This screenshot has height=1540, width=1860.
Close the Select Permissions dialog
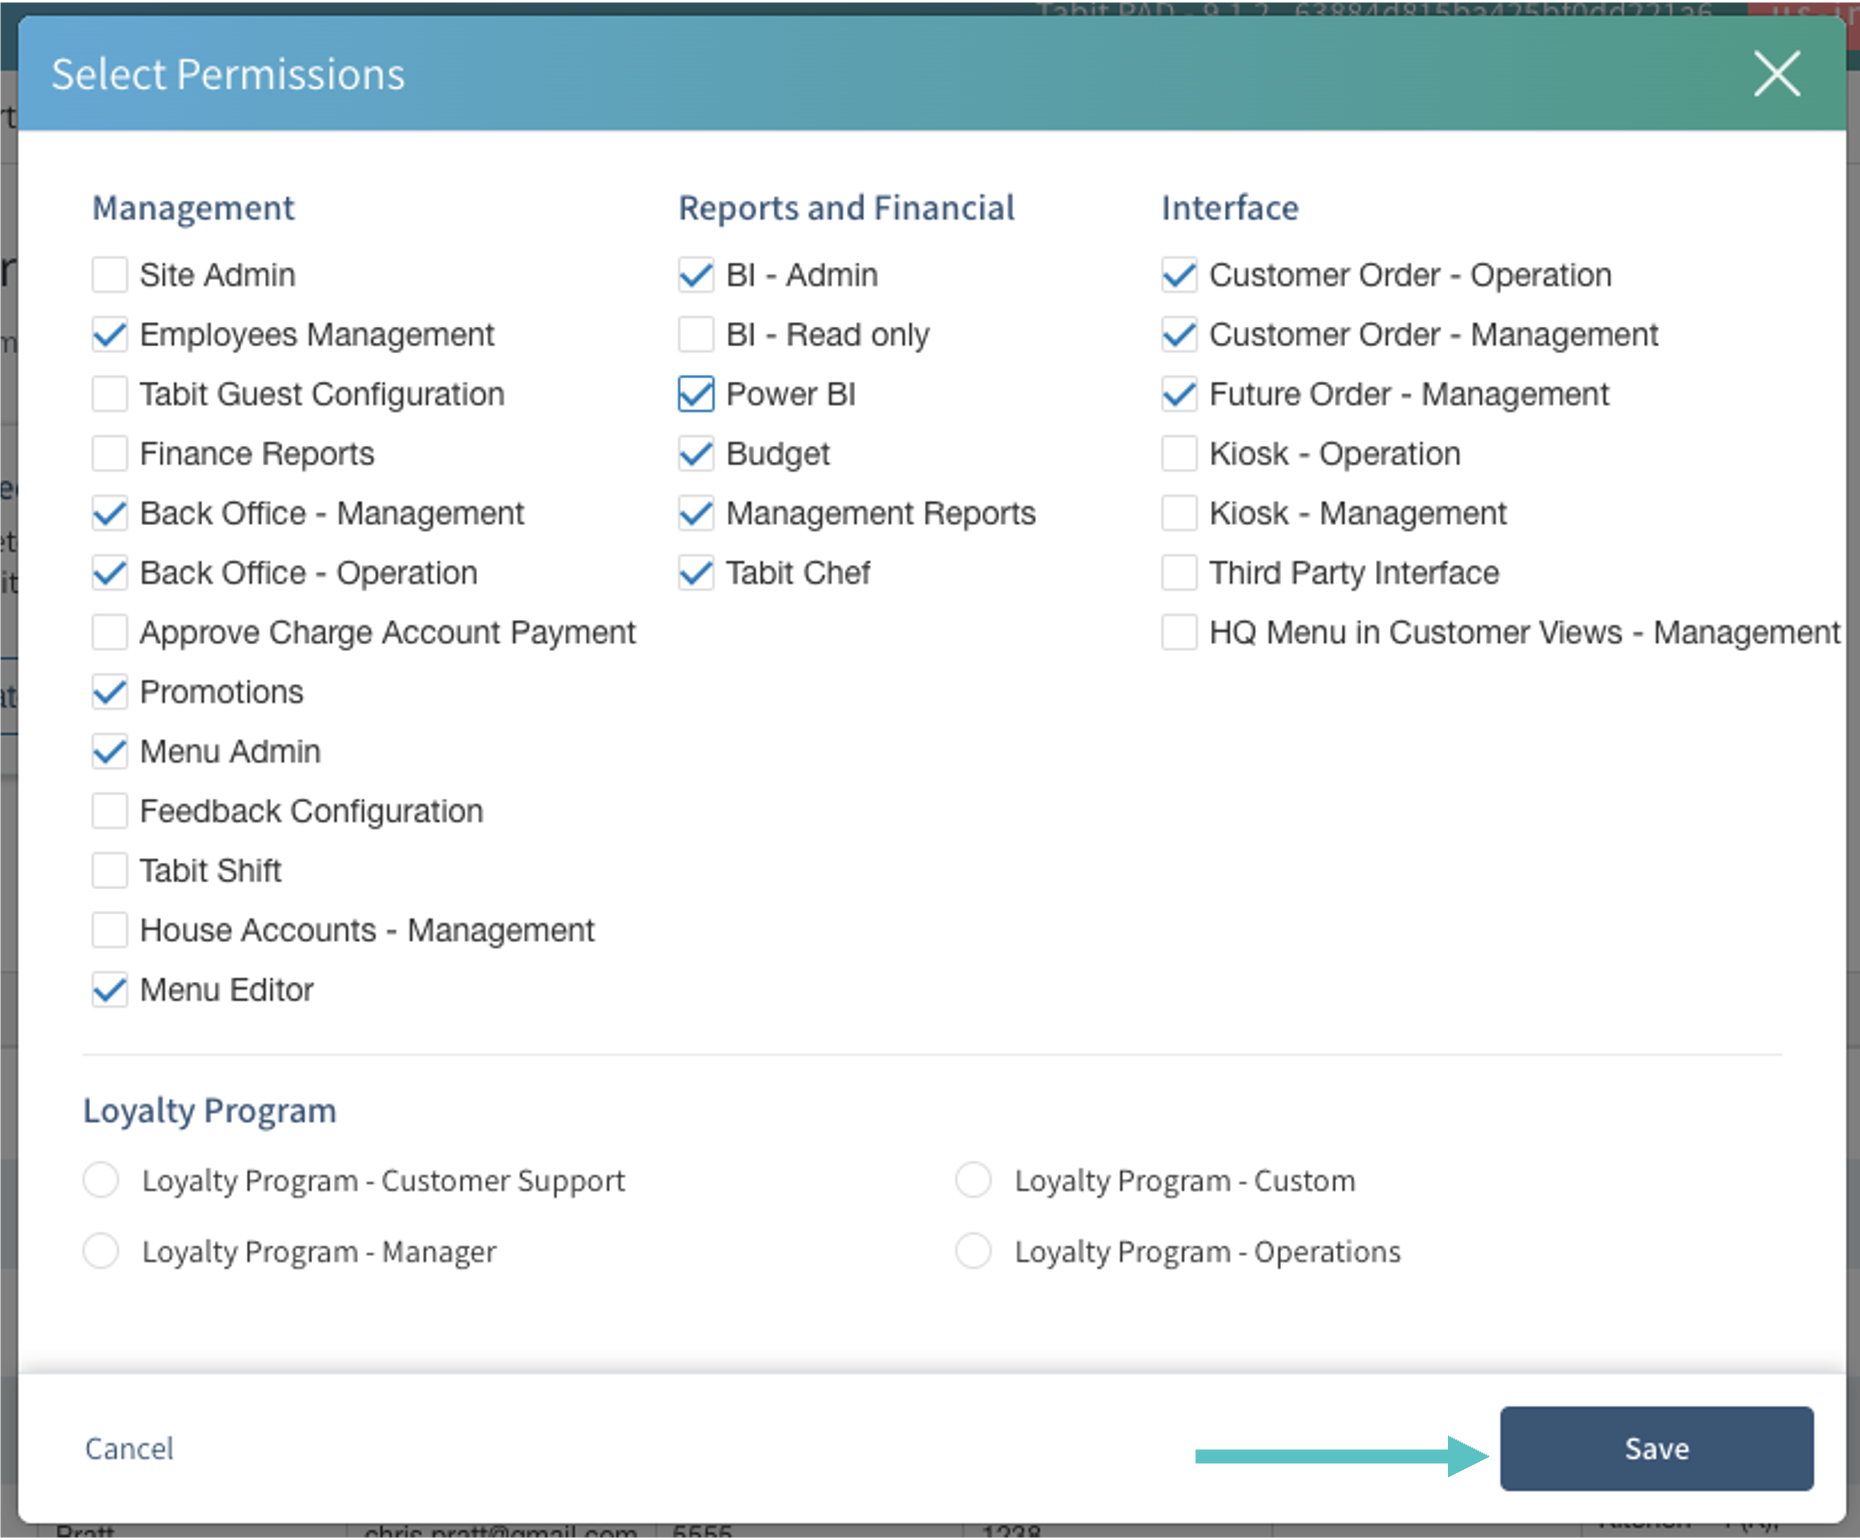[x=1776, y=74]
